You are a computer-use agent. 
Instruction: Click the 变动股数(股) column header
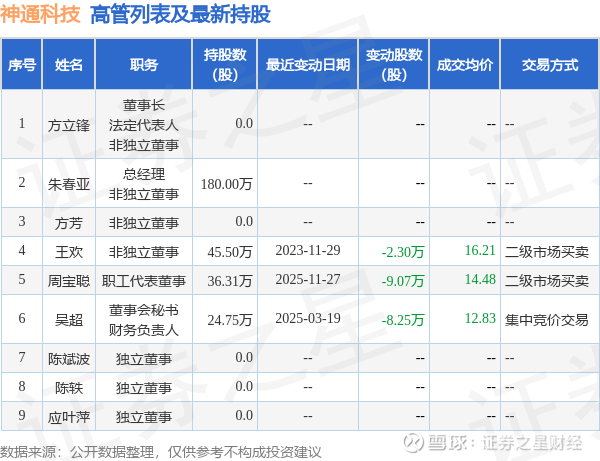click(394, 64)
